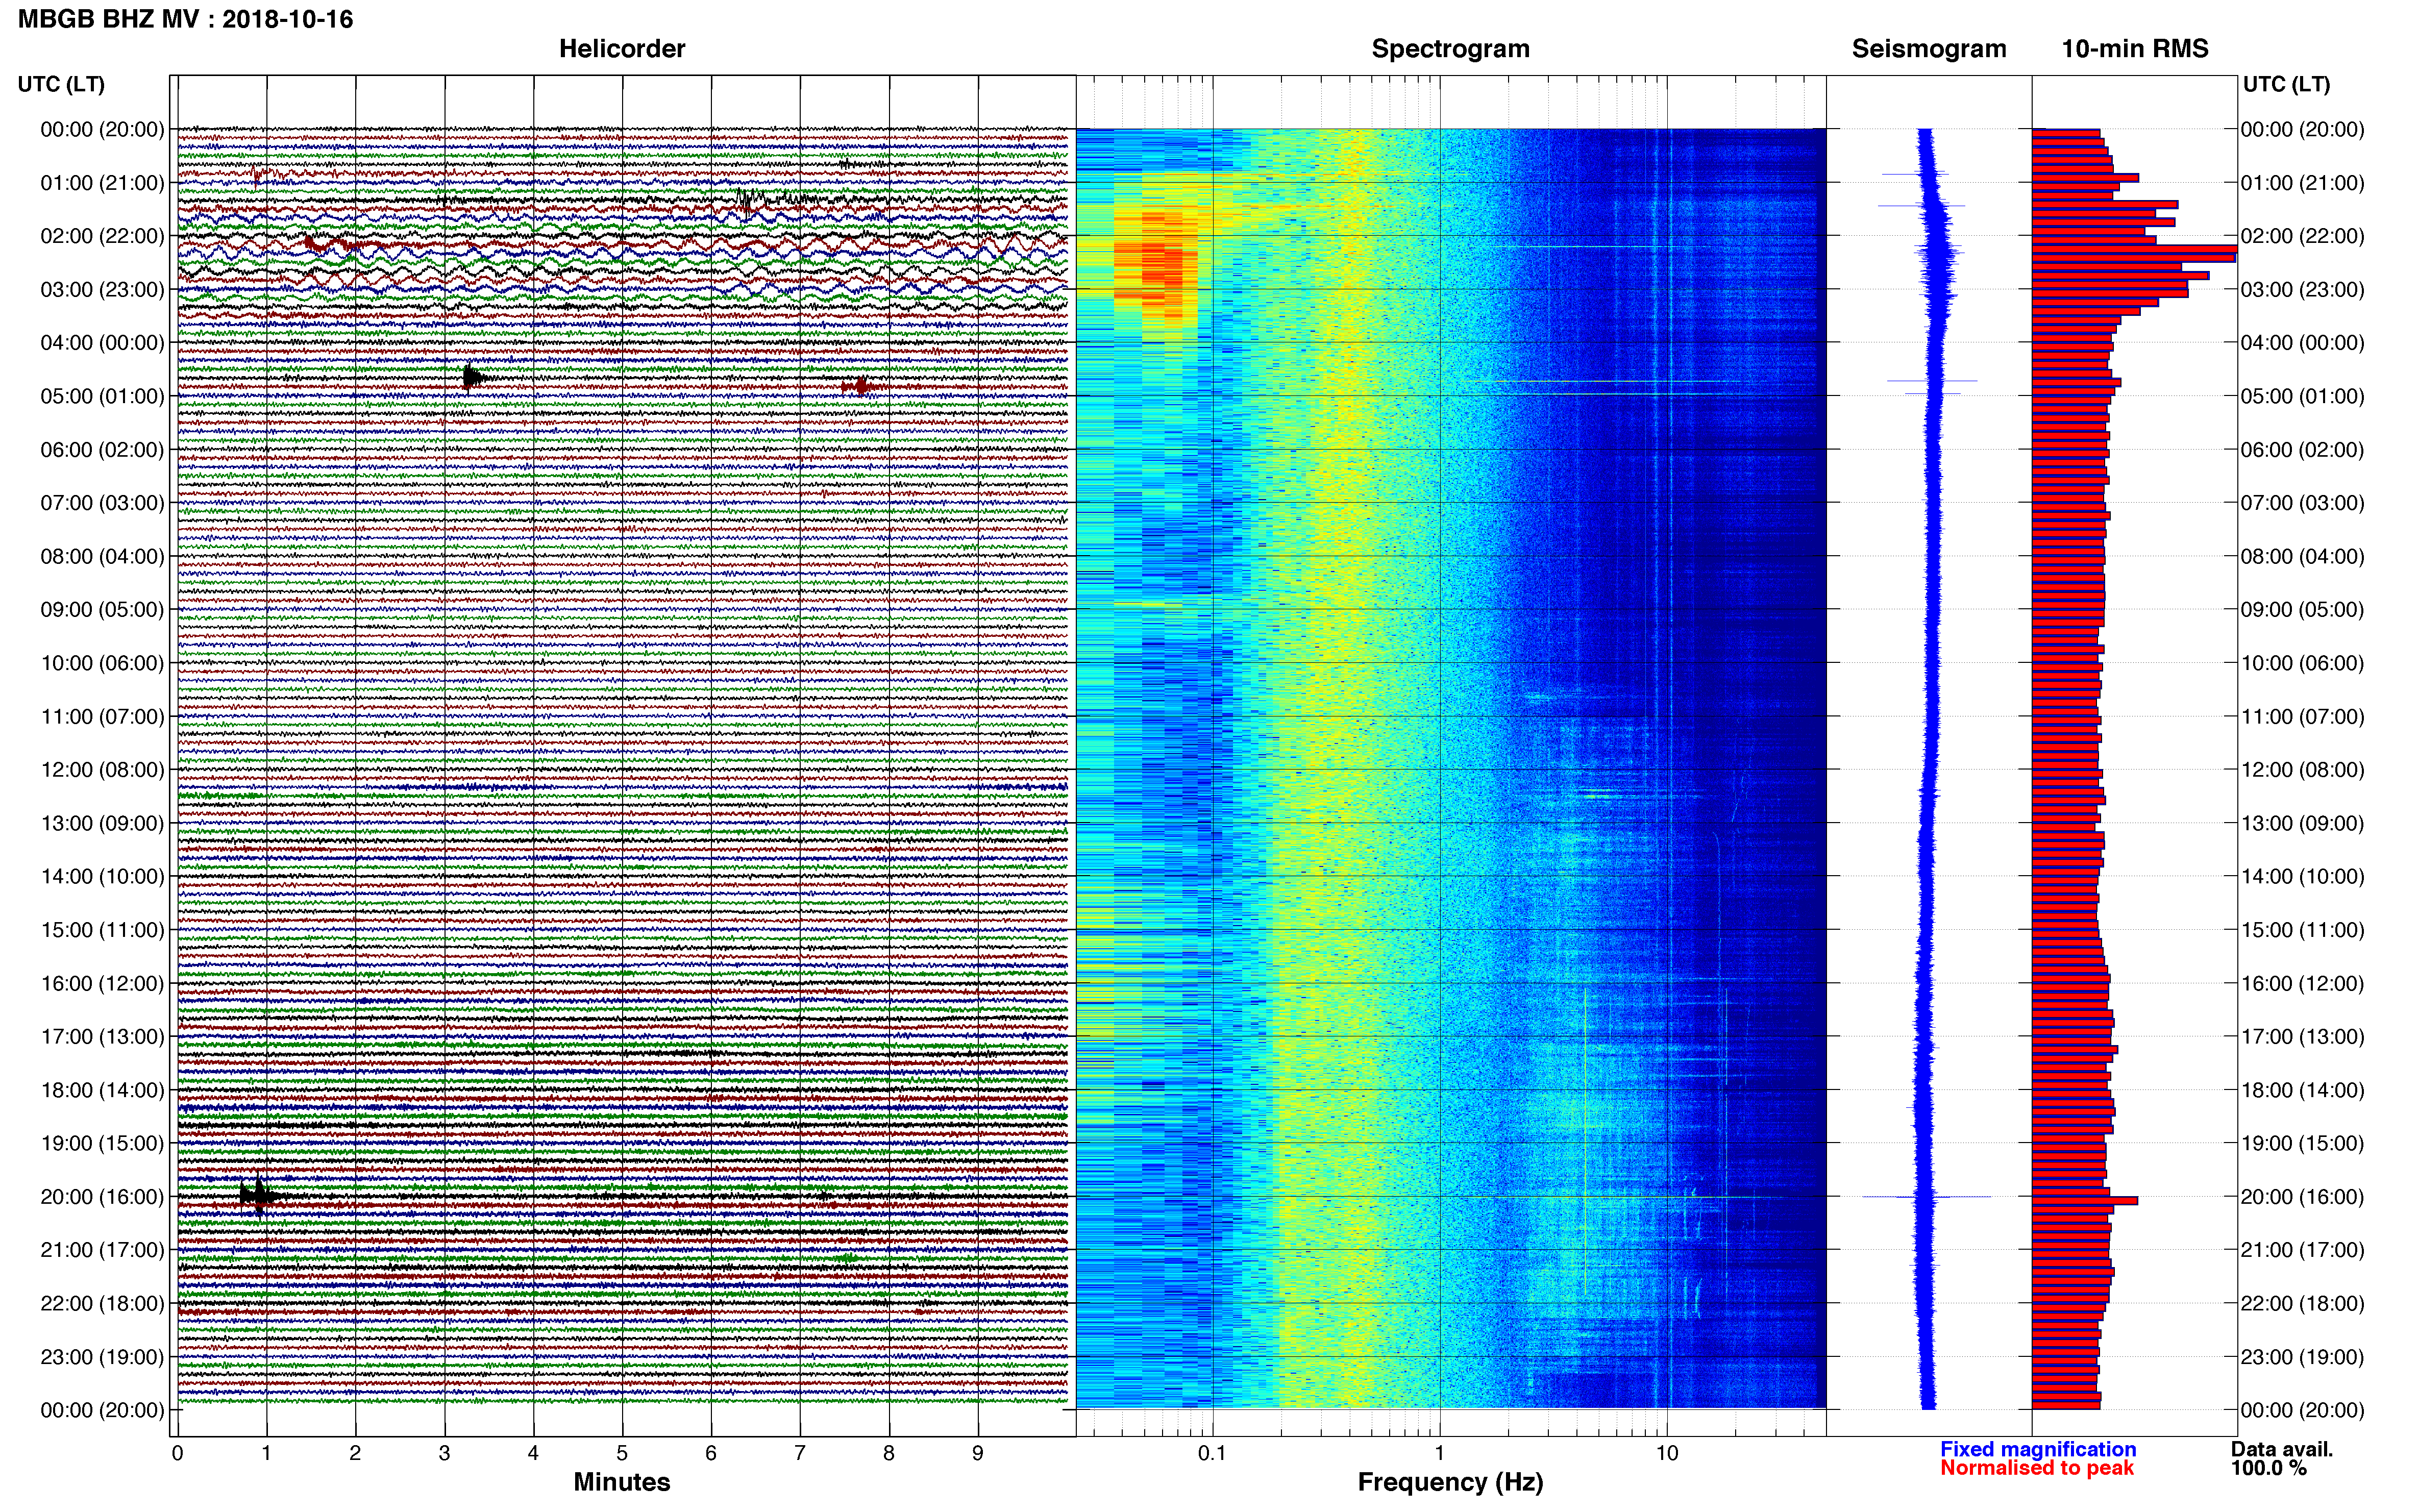Viewport: 2419px width, 1512px height.
Task: Click the seismogram spike near 04:40
Action: point(1932,381)
